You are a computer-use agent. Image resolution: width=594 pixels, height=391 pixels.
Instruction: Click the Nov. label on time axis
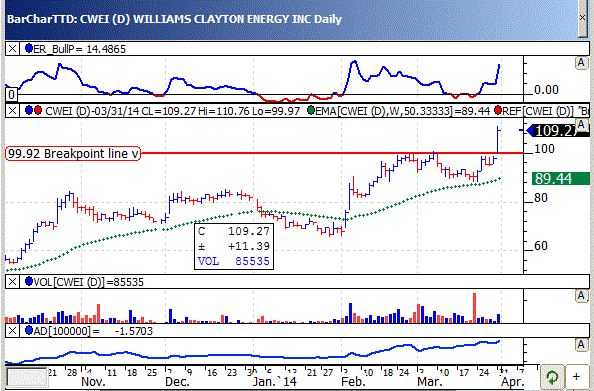point(94,381)
